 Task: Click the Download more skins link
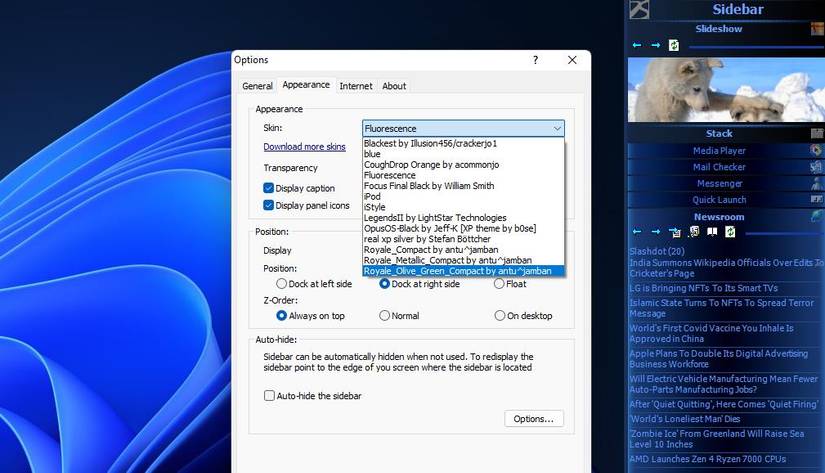304,147
